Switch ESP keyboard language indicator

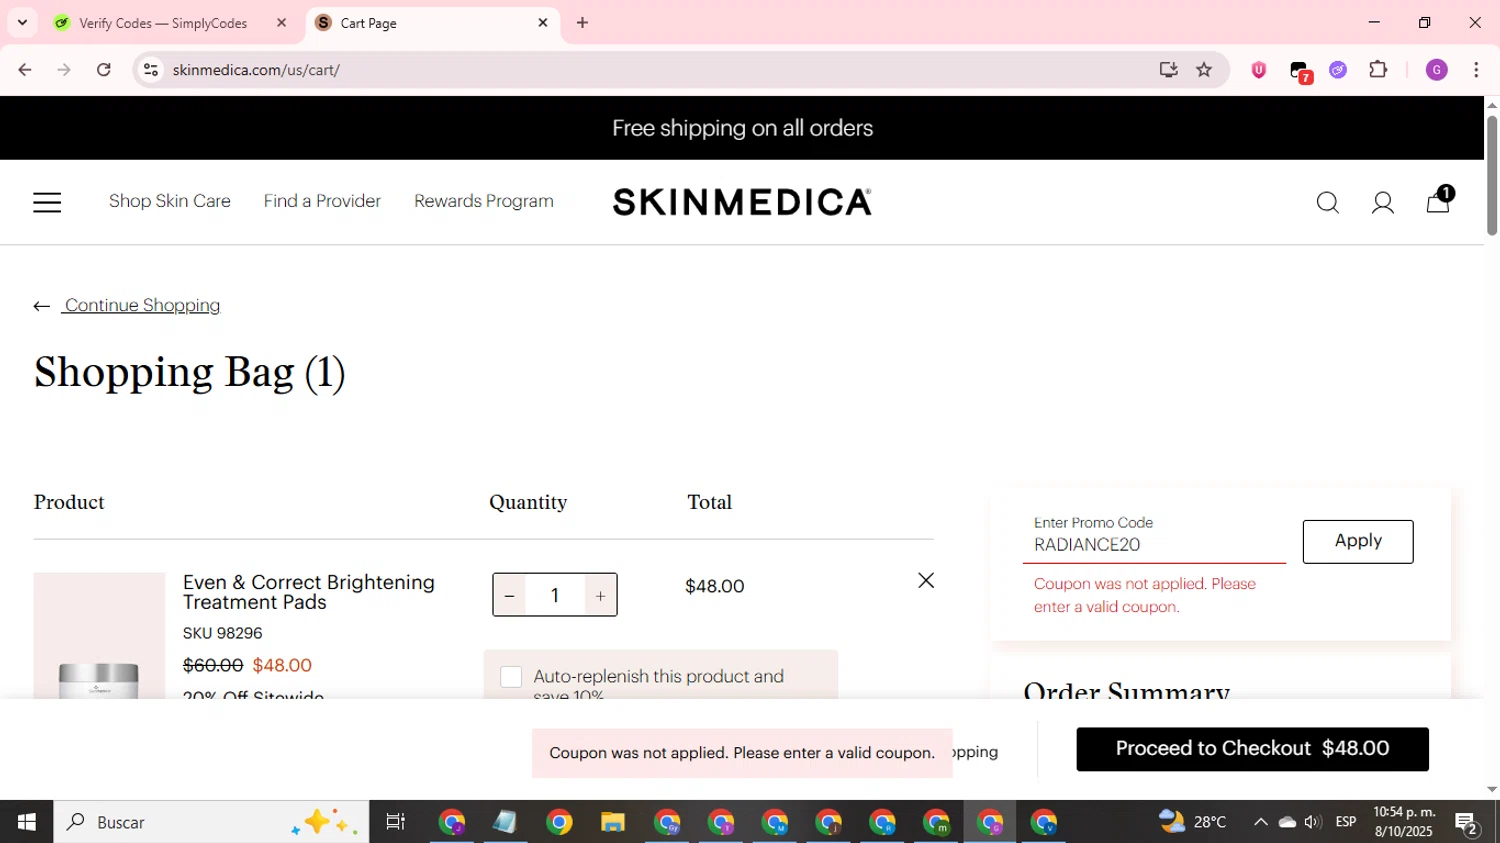click(1346, 822)
